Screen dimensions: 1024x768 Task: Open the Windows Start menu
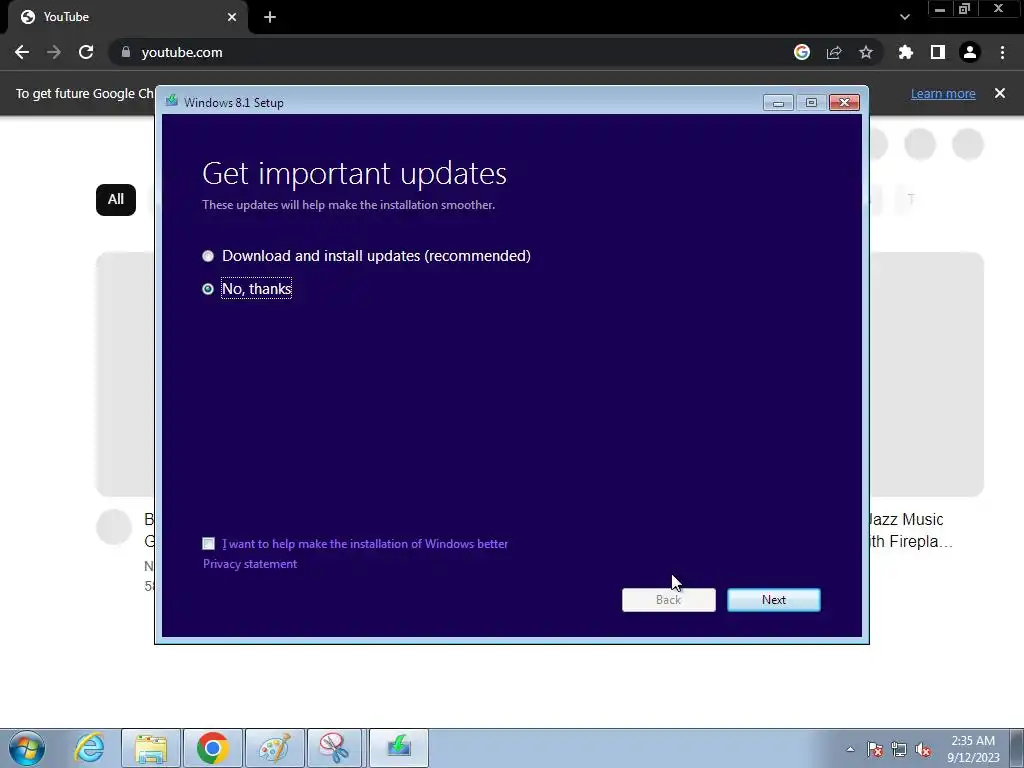[27, 748]
